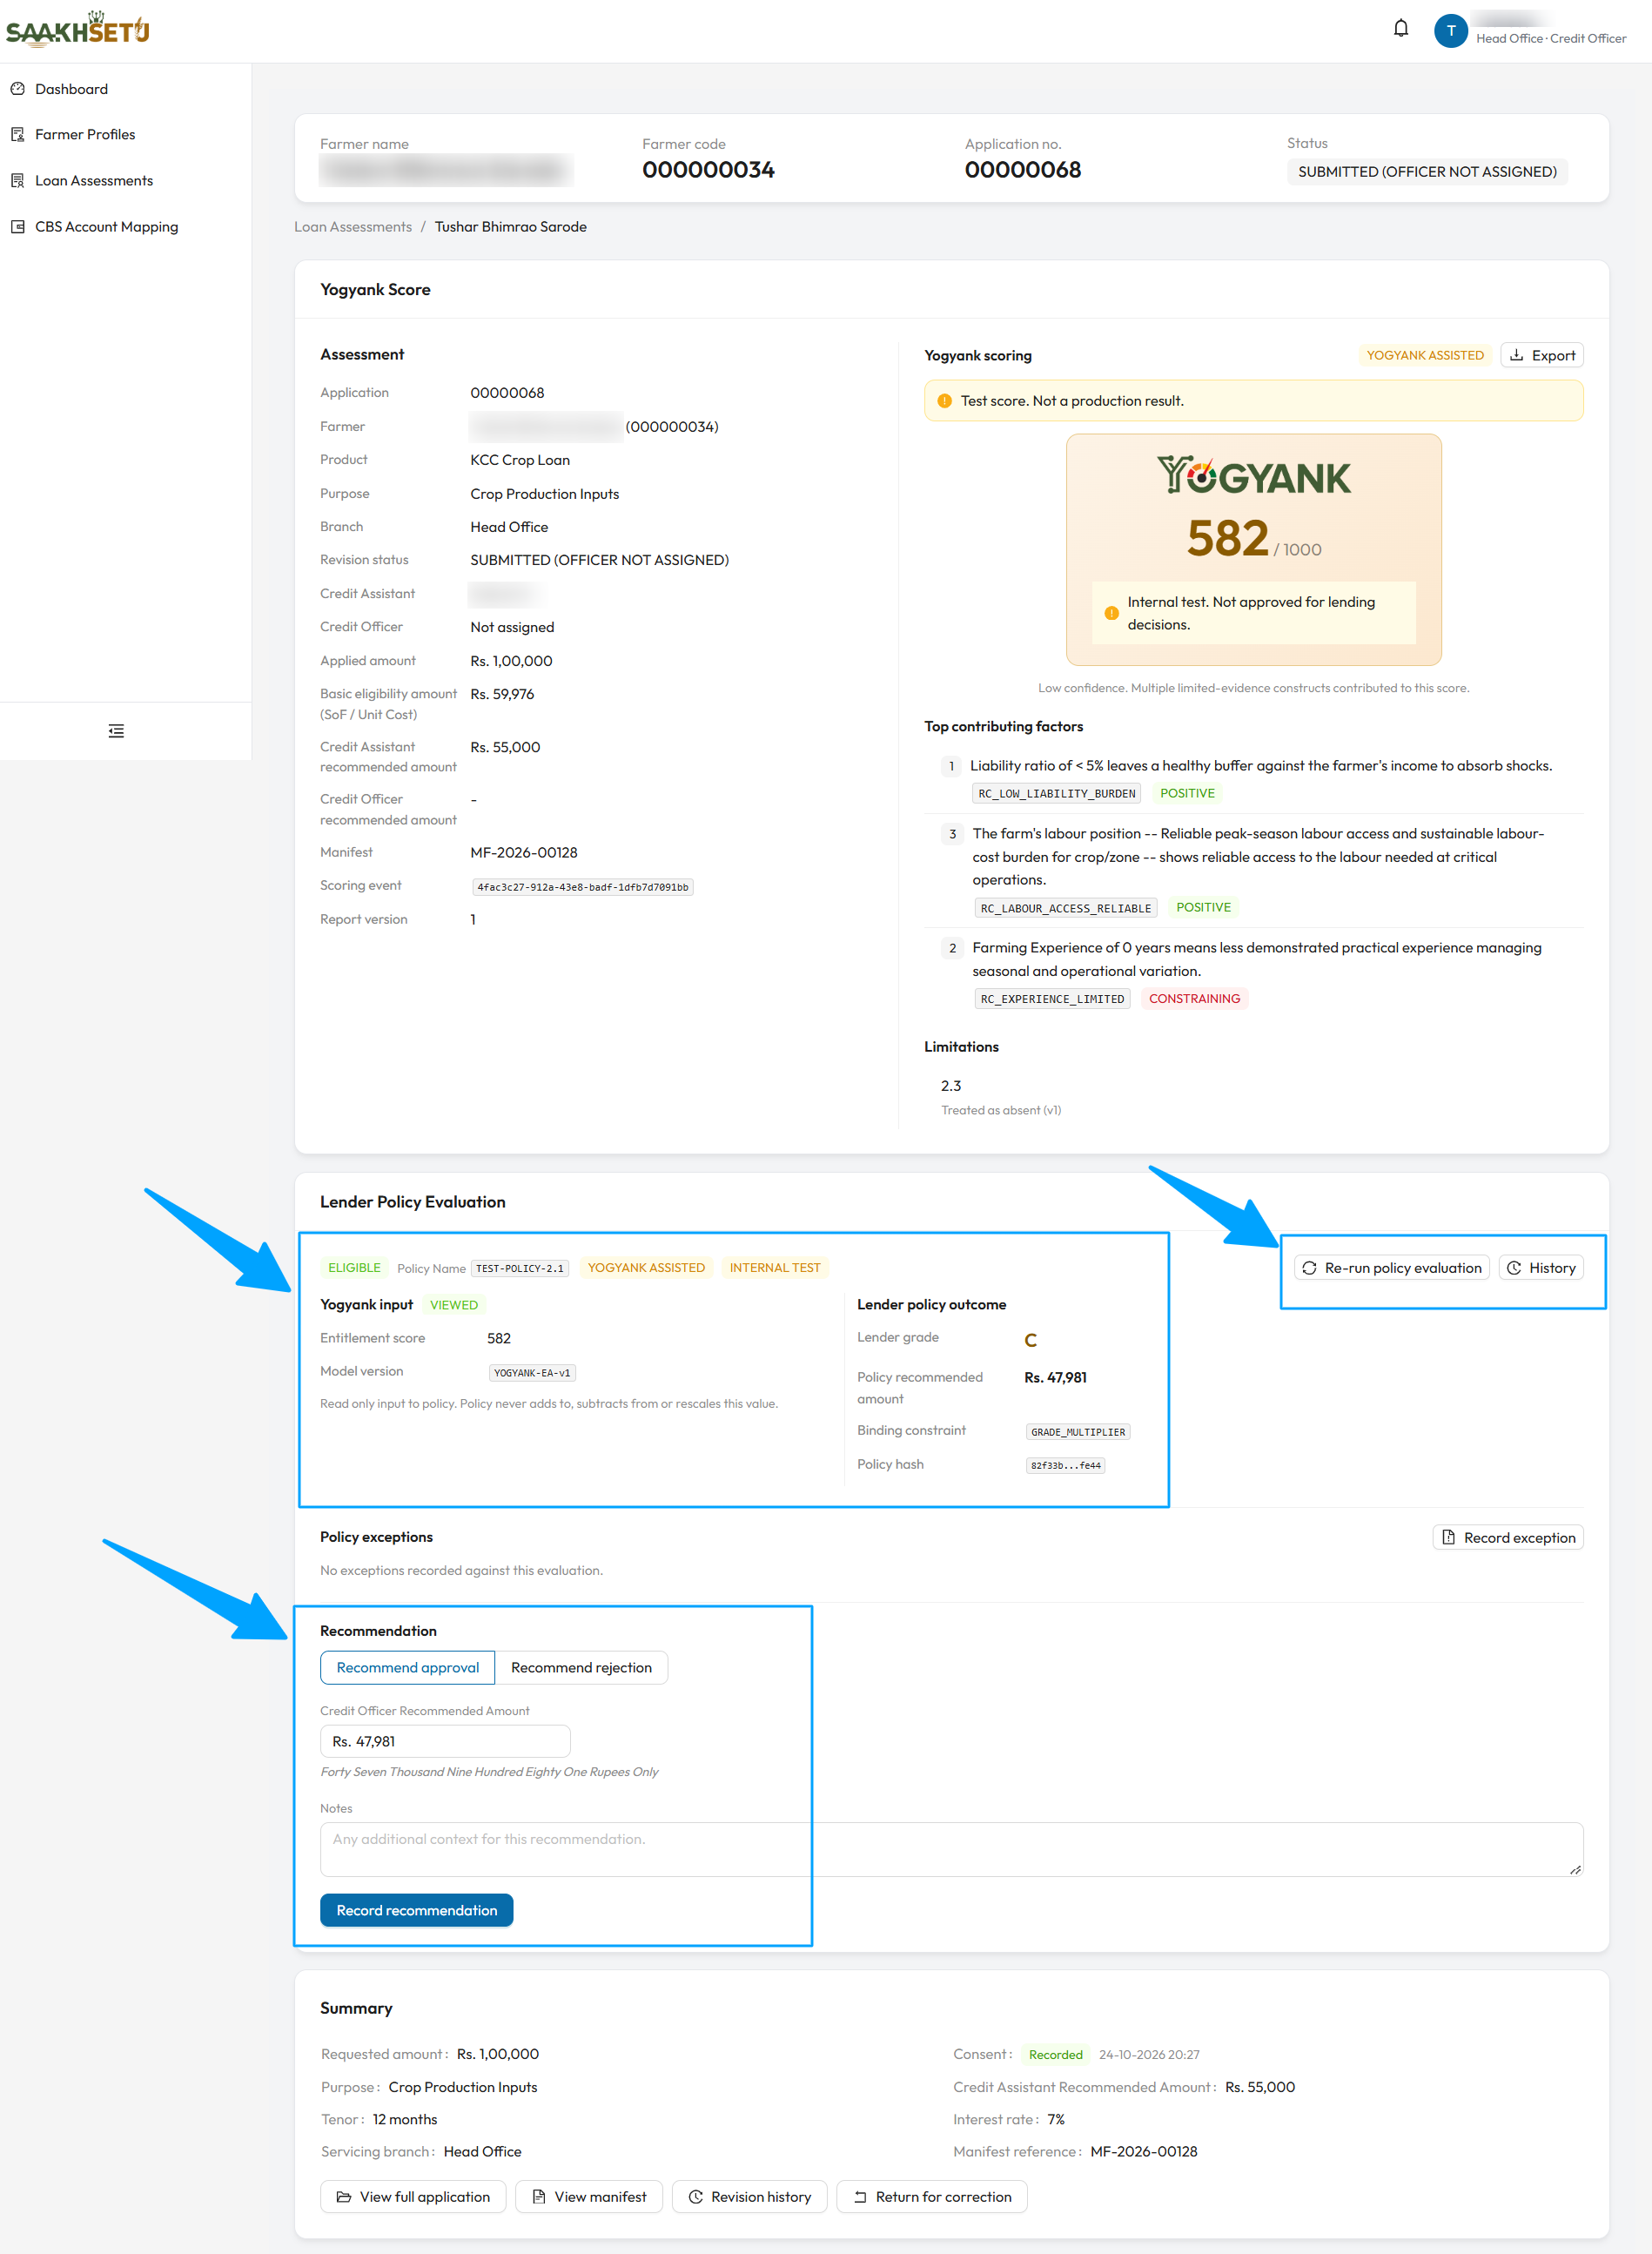Click the YOGYANK-EA-v1 model version tag

(532, 1373)
